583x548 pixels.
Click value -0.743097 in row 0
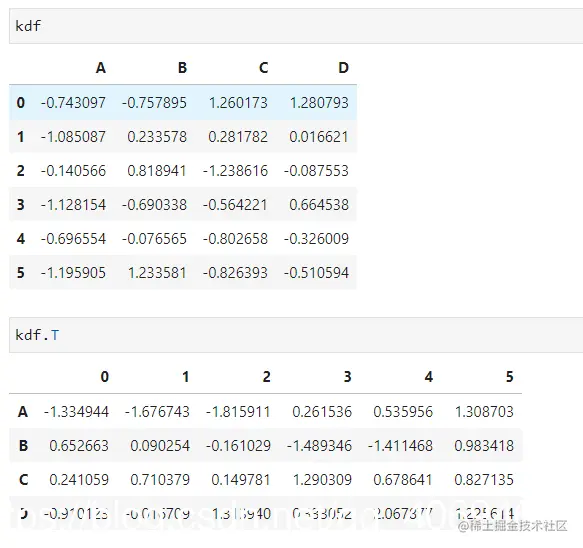[x=73, y=103]
